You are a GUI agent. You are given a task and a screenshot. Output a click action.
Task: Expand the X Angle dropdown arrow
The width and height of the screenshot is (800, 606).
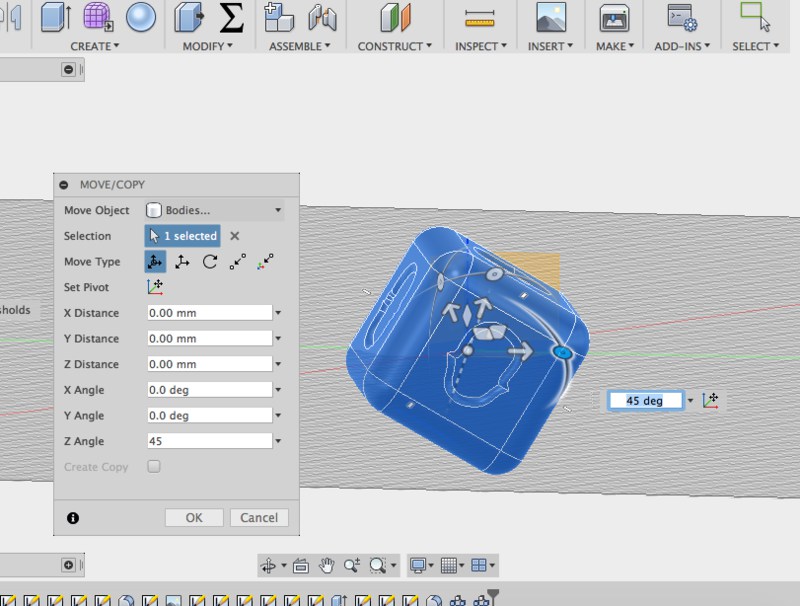tap(278, 390)
